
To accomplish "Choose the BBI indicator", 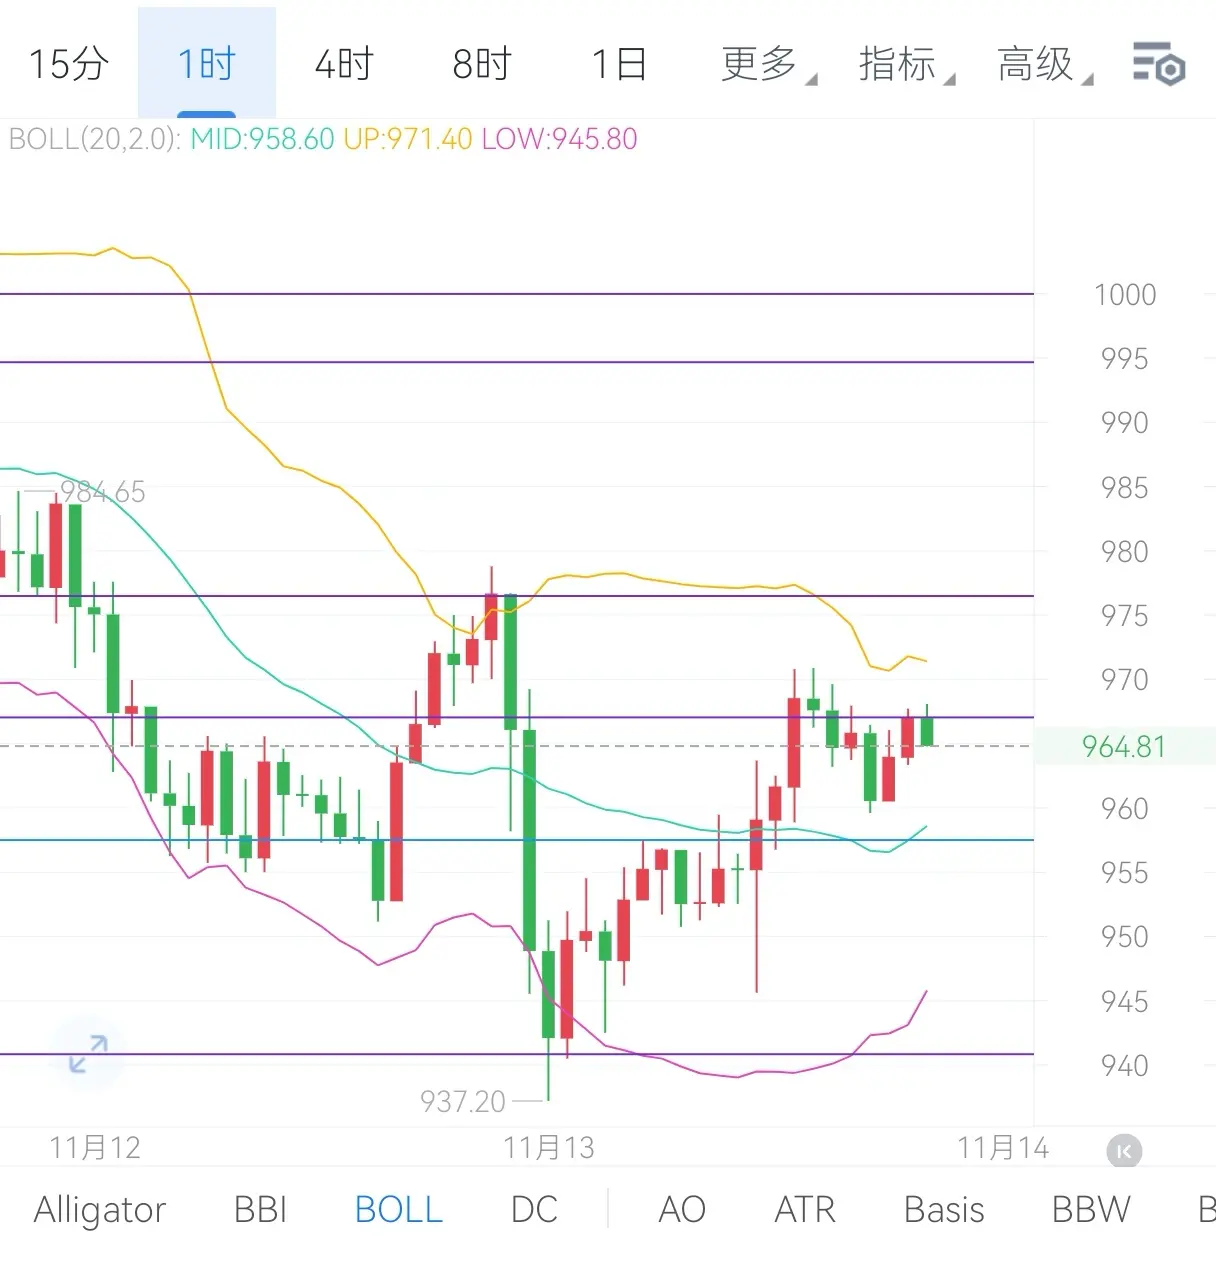I will tap(260, 1210).
